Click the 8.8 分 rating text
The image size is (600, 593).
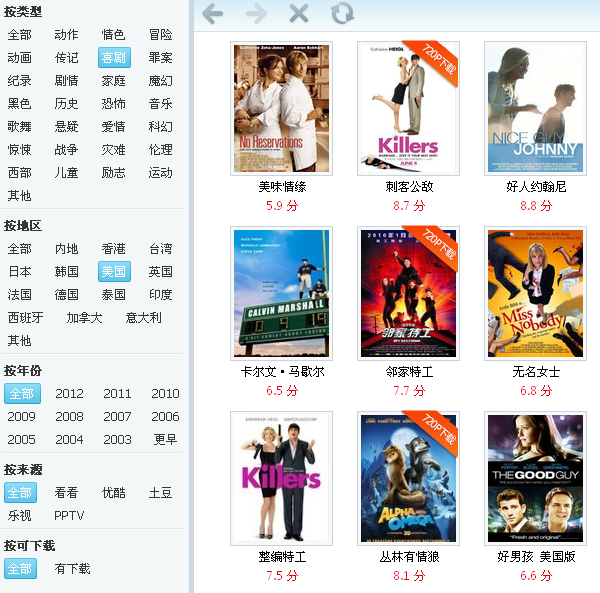(536, 206)
